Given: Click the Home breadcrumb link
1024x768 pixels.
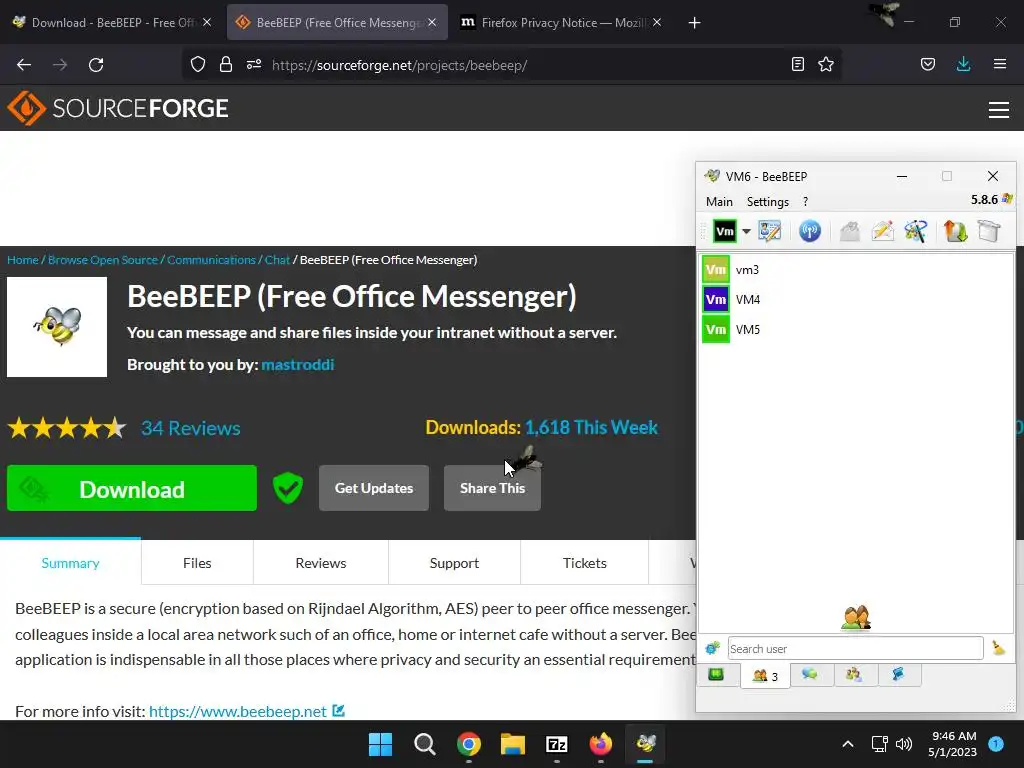Looking at the screenshot, I should tap(23, 260).
